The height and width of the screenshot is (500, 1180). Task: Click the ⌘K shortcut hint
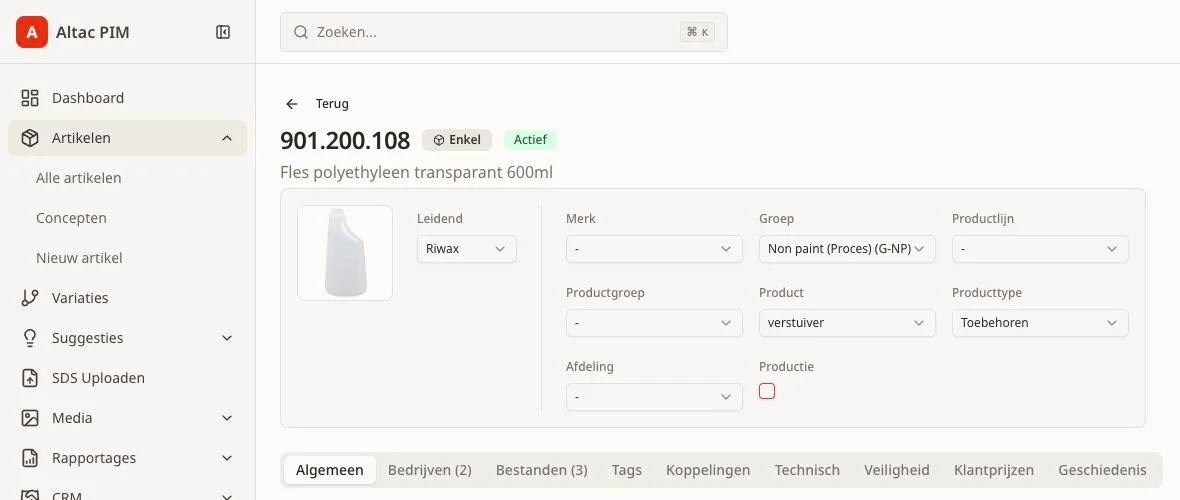tap(698, 32)
